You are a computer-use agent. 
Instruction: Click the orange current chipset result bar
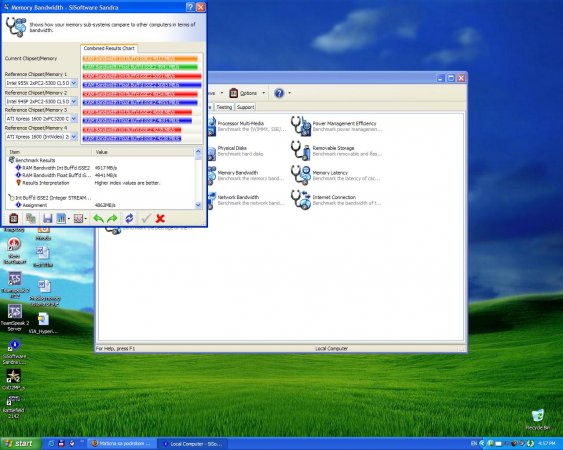(140, 59)
